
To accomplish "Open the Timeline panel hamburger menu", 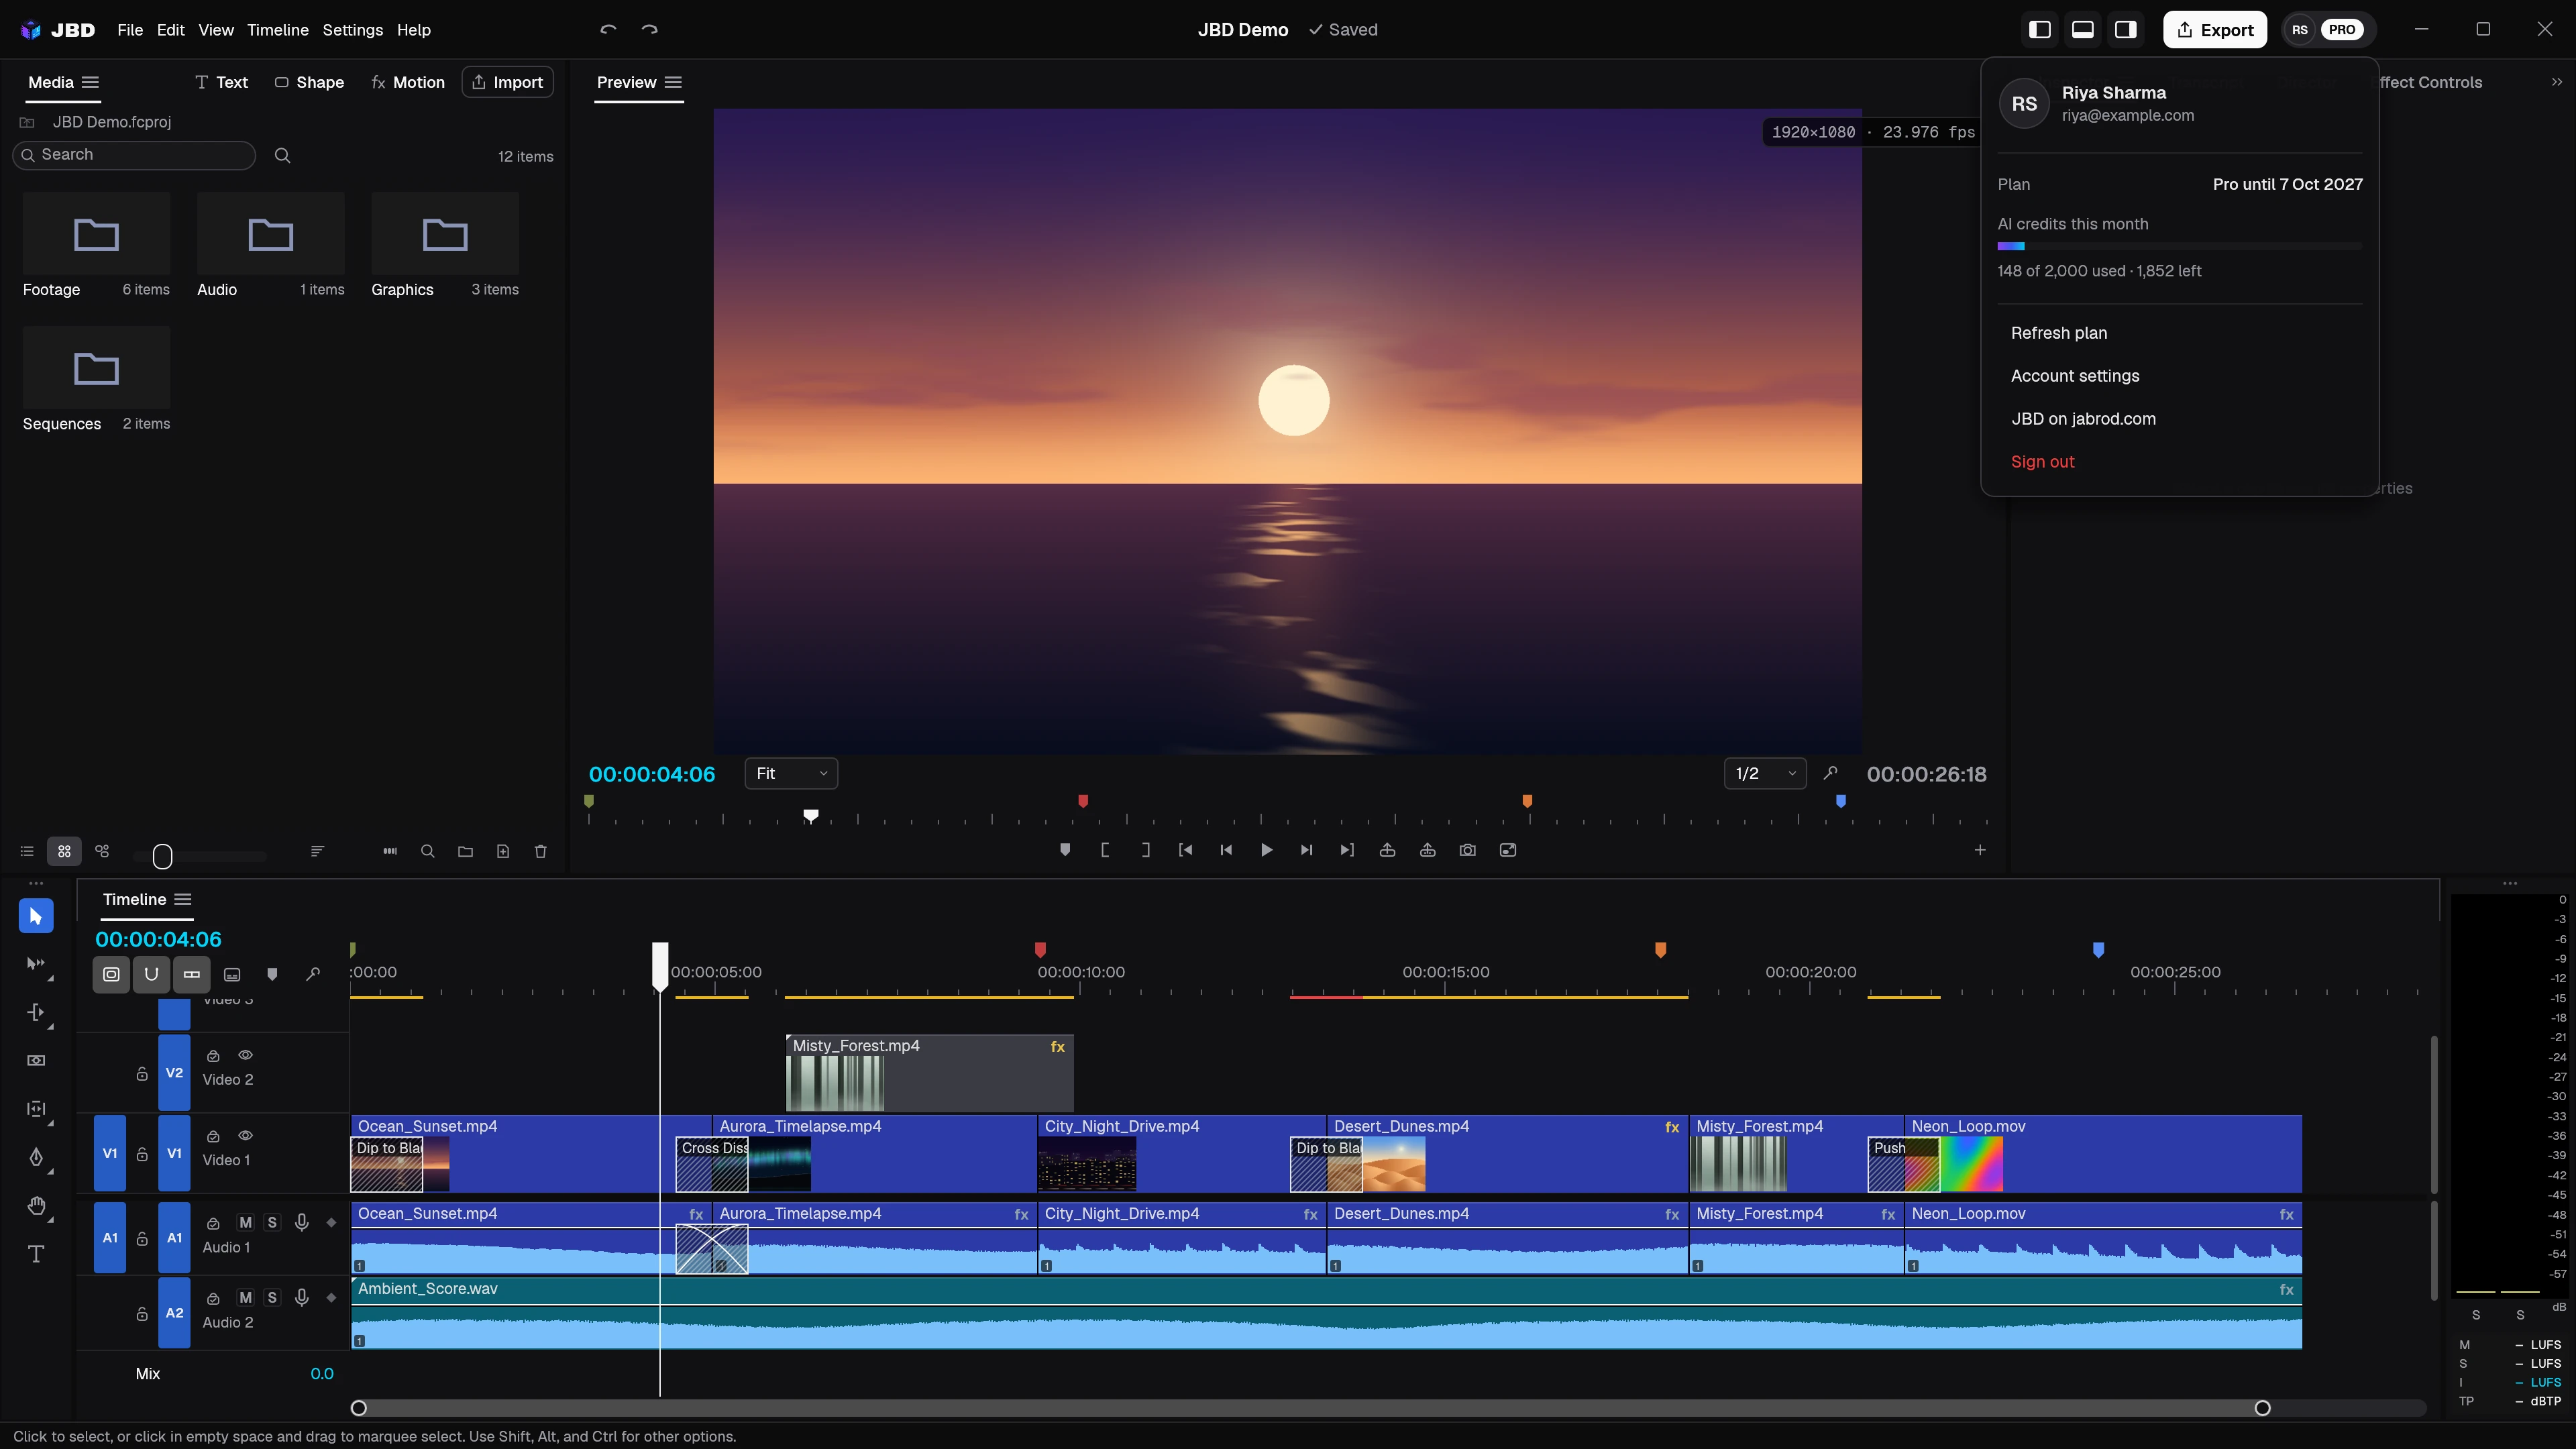I will 183,899.
